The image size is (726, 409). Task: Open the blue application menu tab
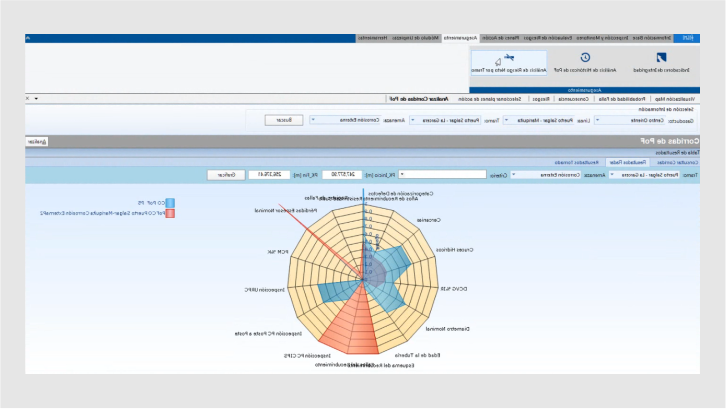pyautogui.click(x=687, y=38)
